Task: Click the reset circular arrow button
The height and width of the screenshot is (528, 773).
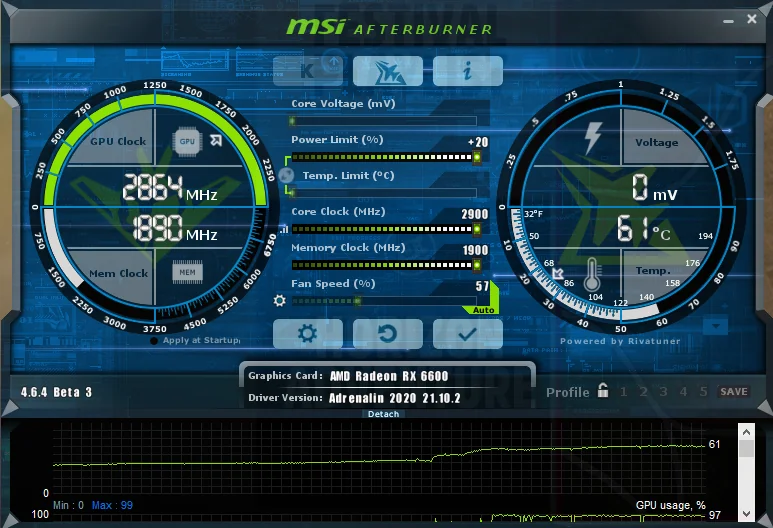Action: click(387, 334)
